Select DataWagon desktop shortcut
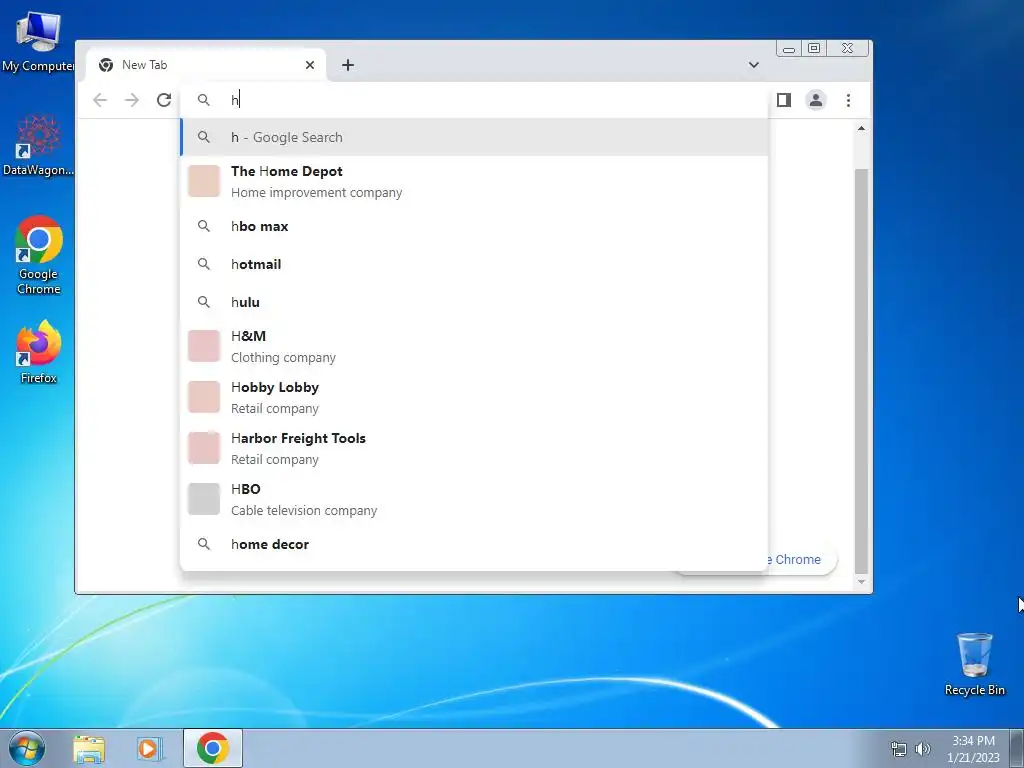Image resolution: width=1024 pixels, height=768 pixels. [x=38, y=145]
